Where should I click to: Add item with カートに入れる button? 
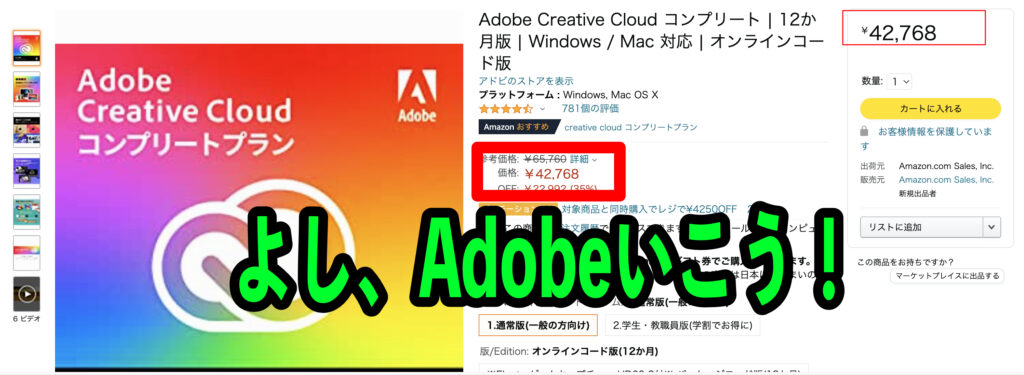pyautogui.click(x=931, y=108)
